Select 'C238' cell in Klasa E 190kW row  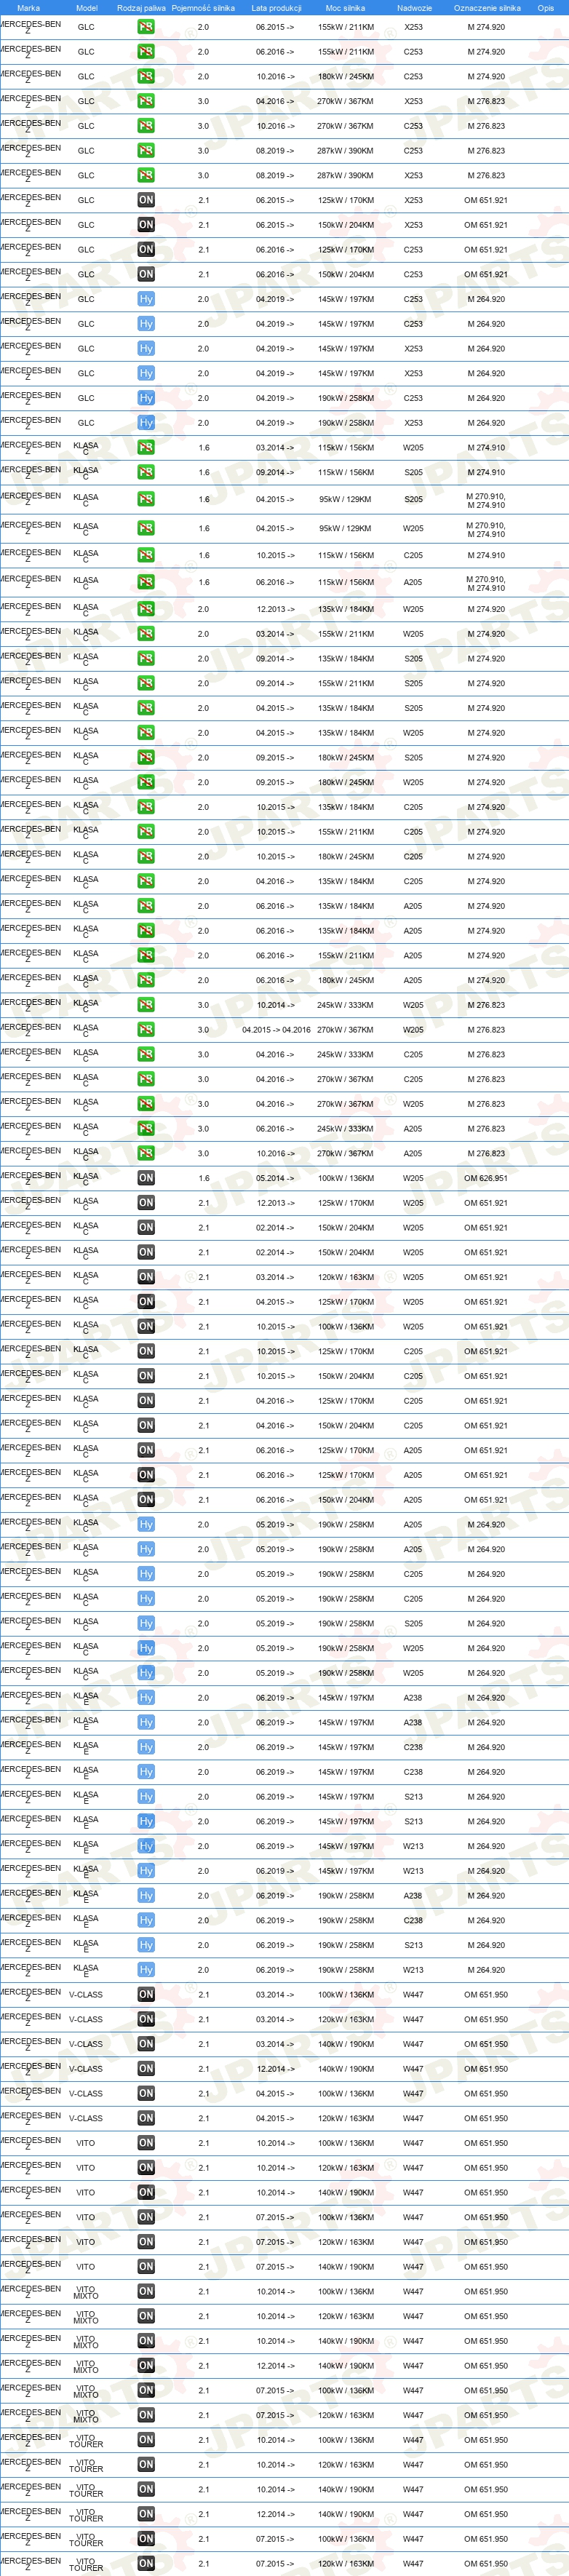[413, 1921]
